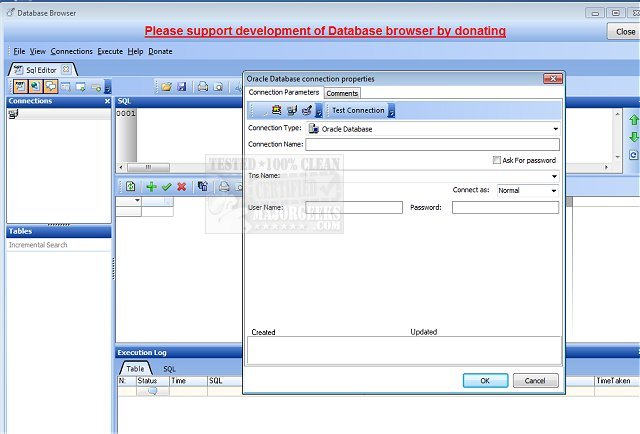The image size is (640, 434).
Task: Click the computers network icon in dialog toolbar
Action: tap(291, 110)
